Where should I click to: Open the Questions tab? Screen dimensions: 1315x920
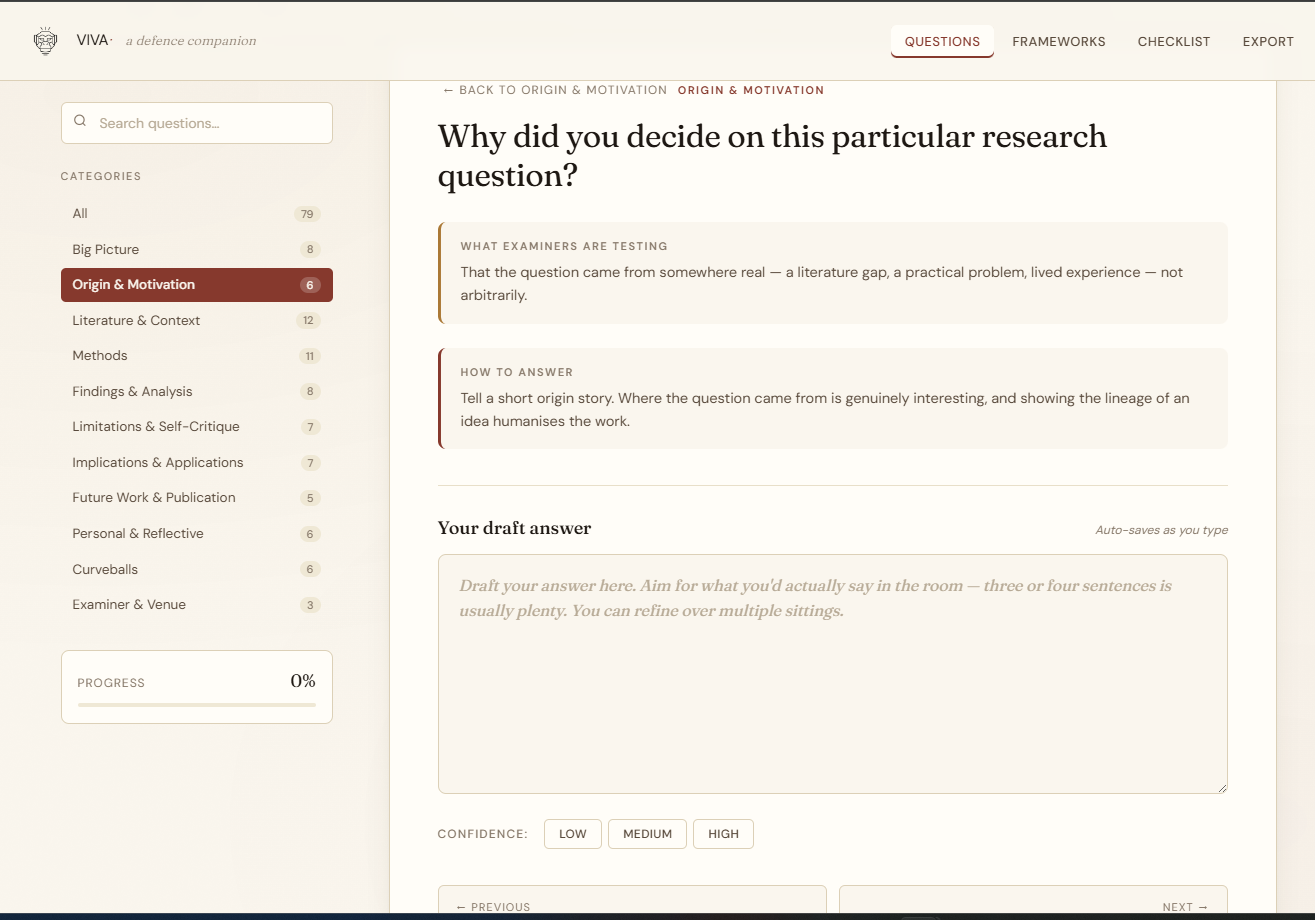tap(942, 42)
